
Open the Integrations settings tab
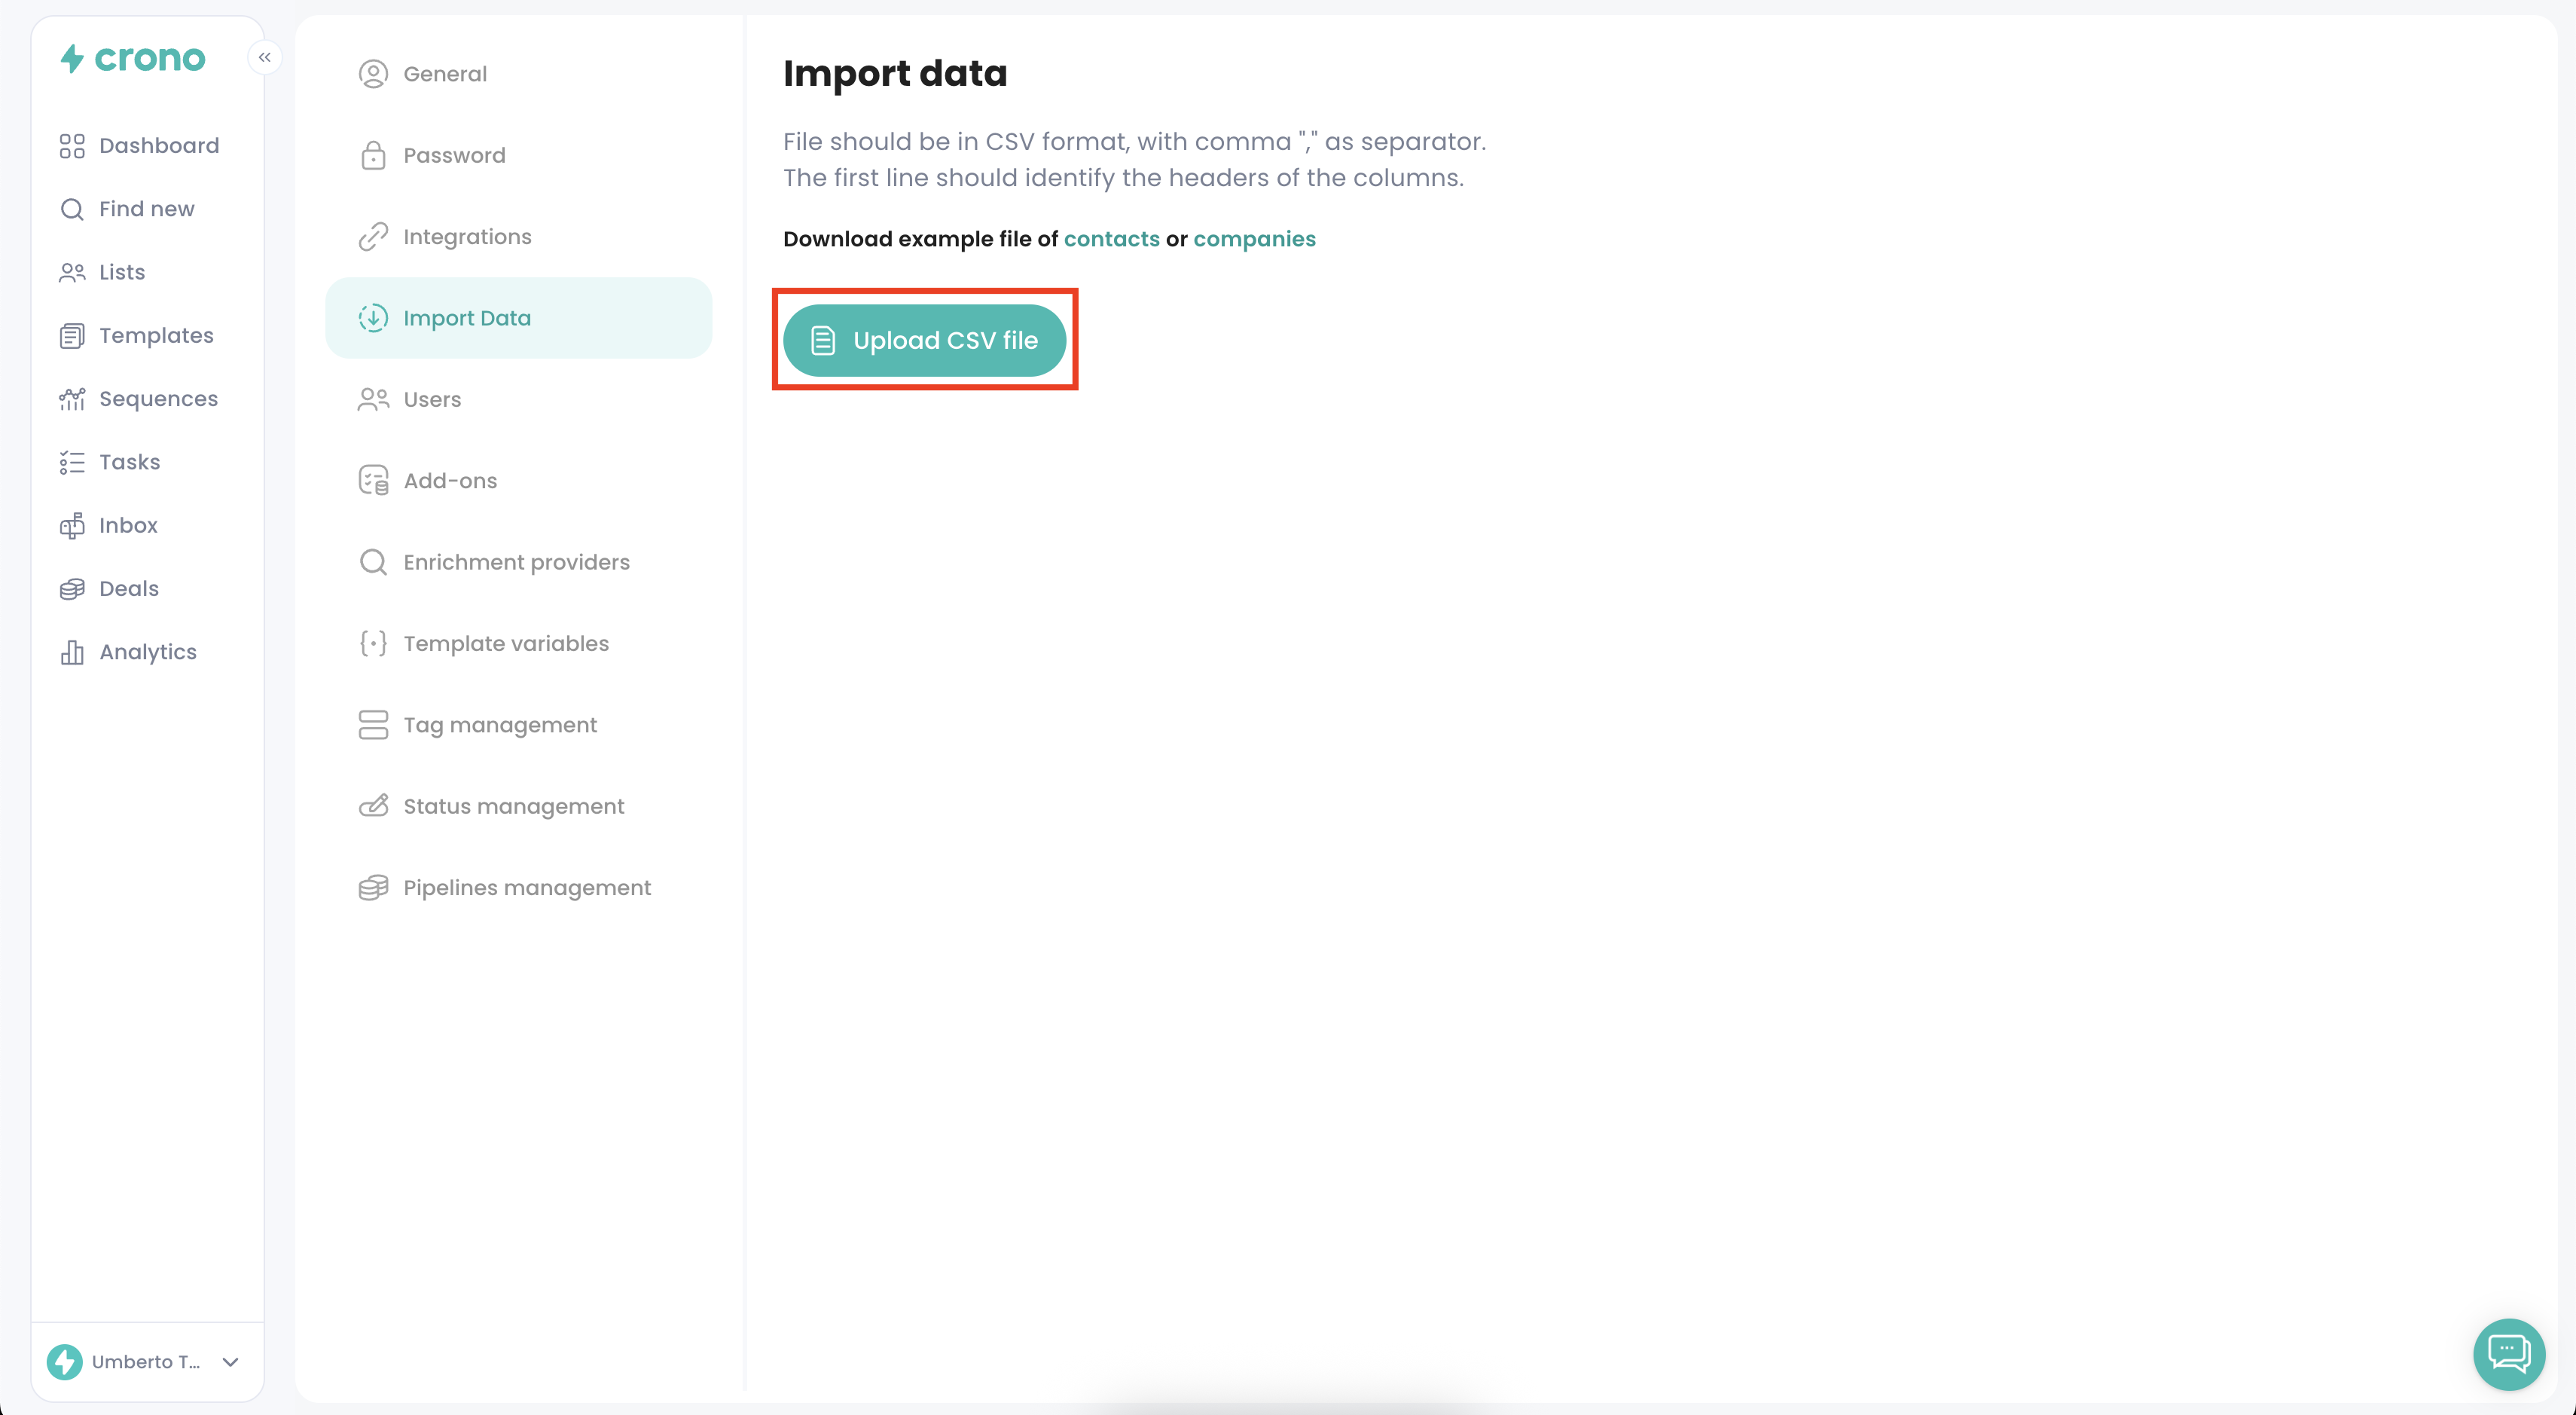click(x=467, y=237)
